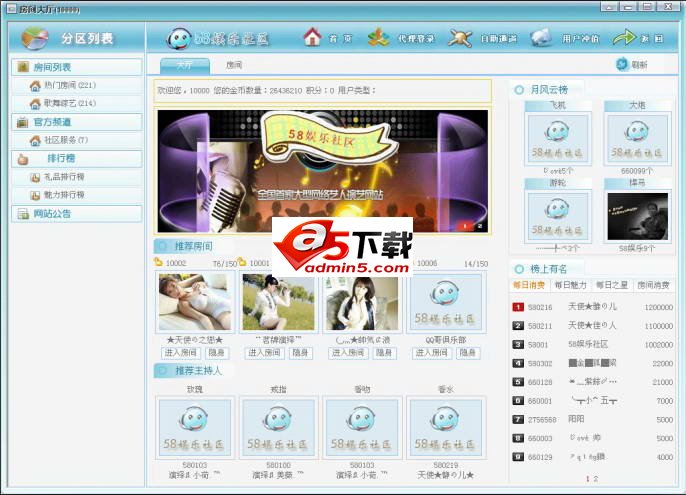Viewport: 686px width, 495px height.
Task: Switch to the 房间 tab
Action: [234, 65]
